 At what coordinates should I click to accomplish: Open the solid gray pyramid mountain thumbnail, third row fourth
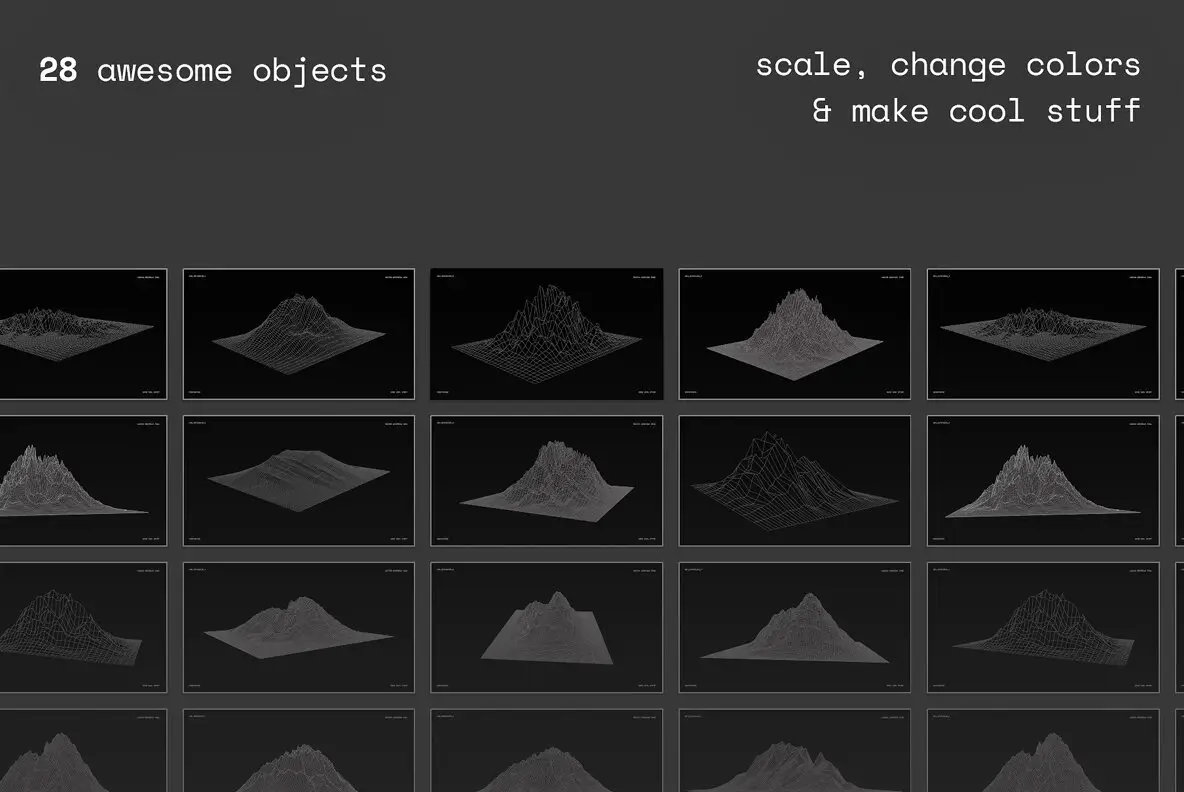[x=794, y=627]
